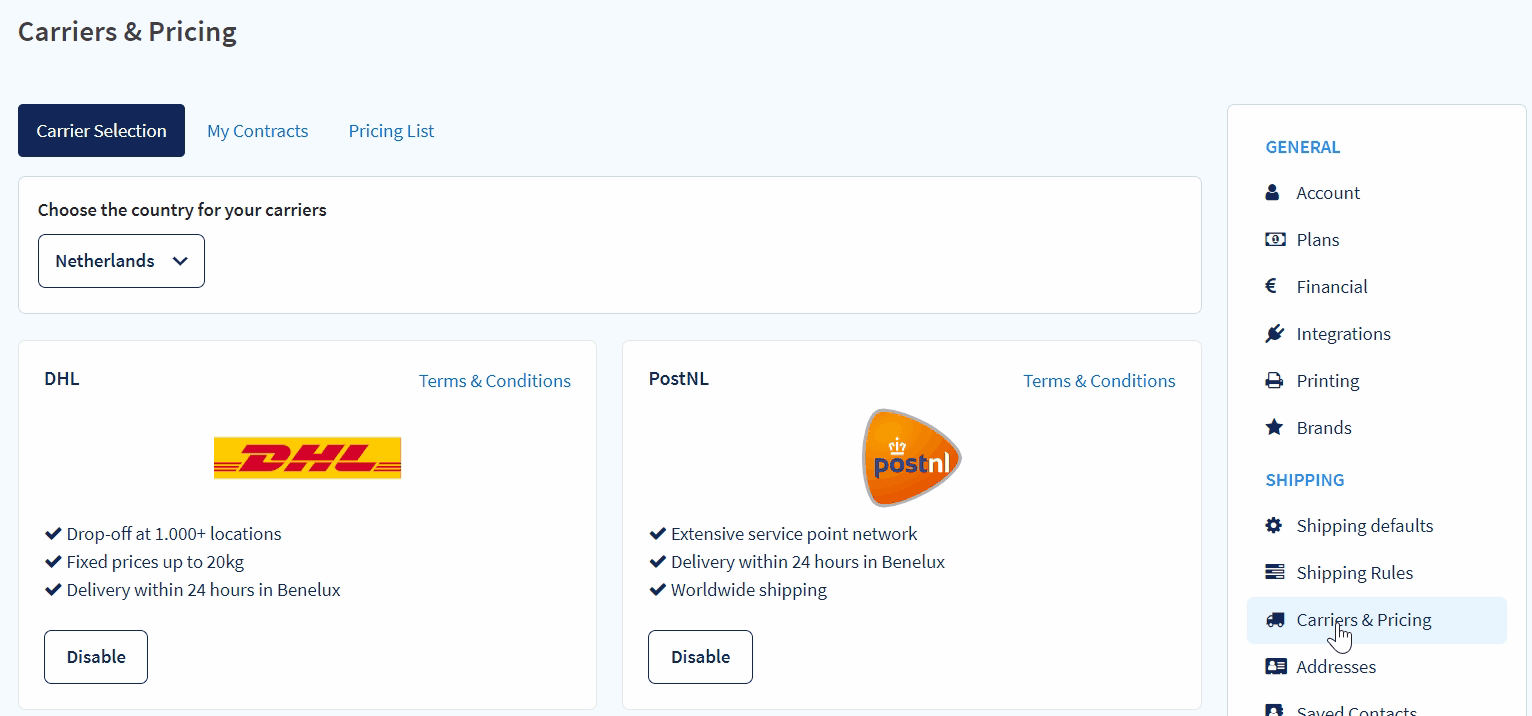Image resolution: width=1532 pixels, height=716 pixels.
Task: Click the Shipping Rules list icon
Action: pyautogui.click(x=1275, y=572)
